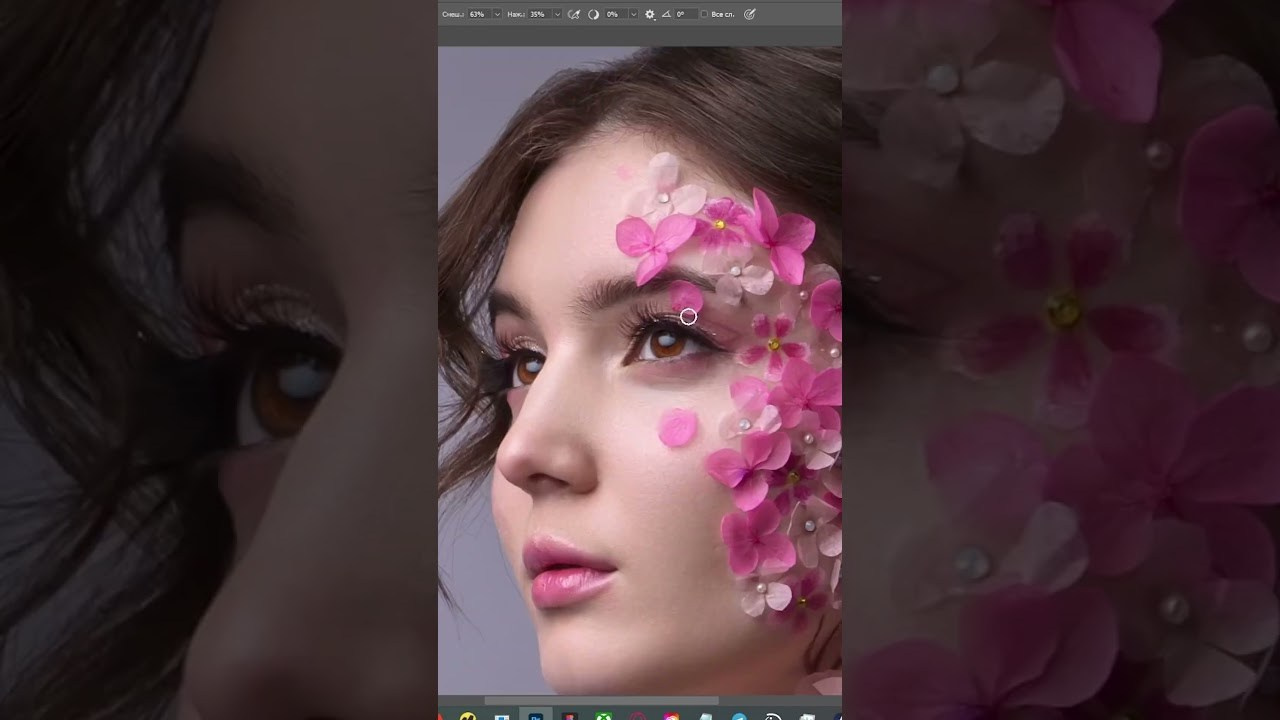This screenshot has height=720, width=1280.
Task: Open the Xbox app from the taskbar
Action: click(x=604, y=716)
